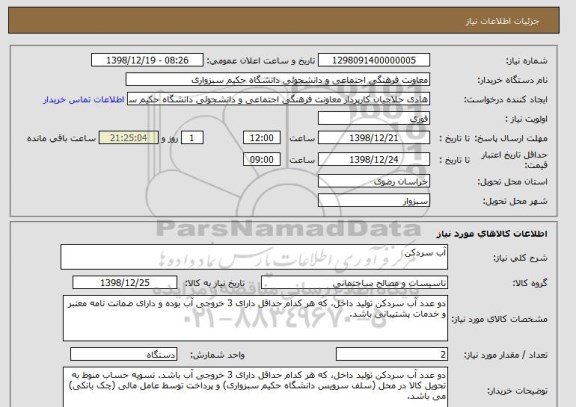
Task: Click the remaining days field showing 1
Action: pyautogui.click(x=192, y=138)
